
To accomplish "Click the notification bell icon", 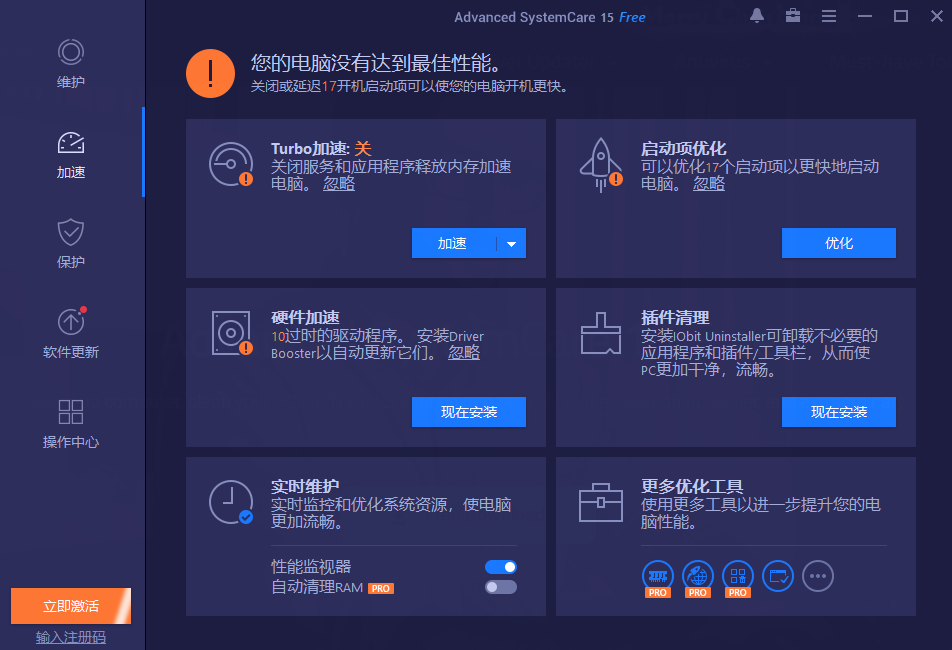I will [756, 16].
